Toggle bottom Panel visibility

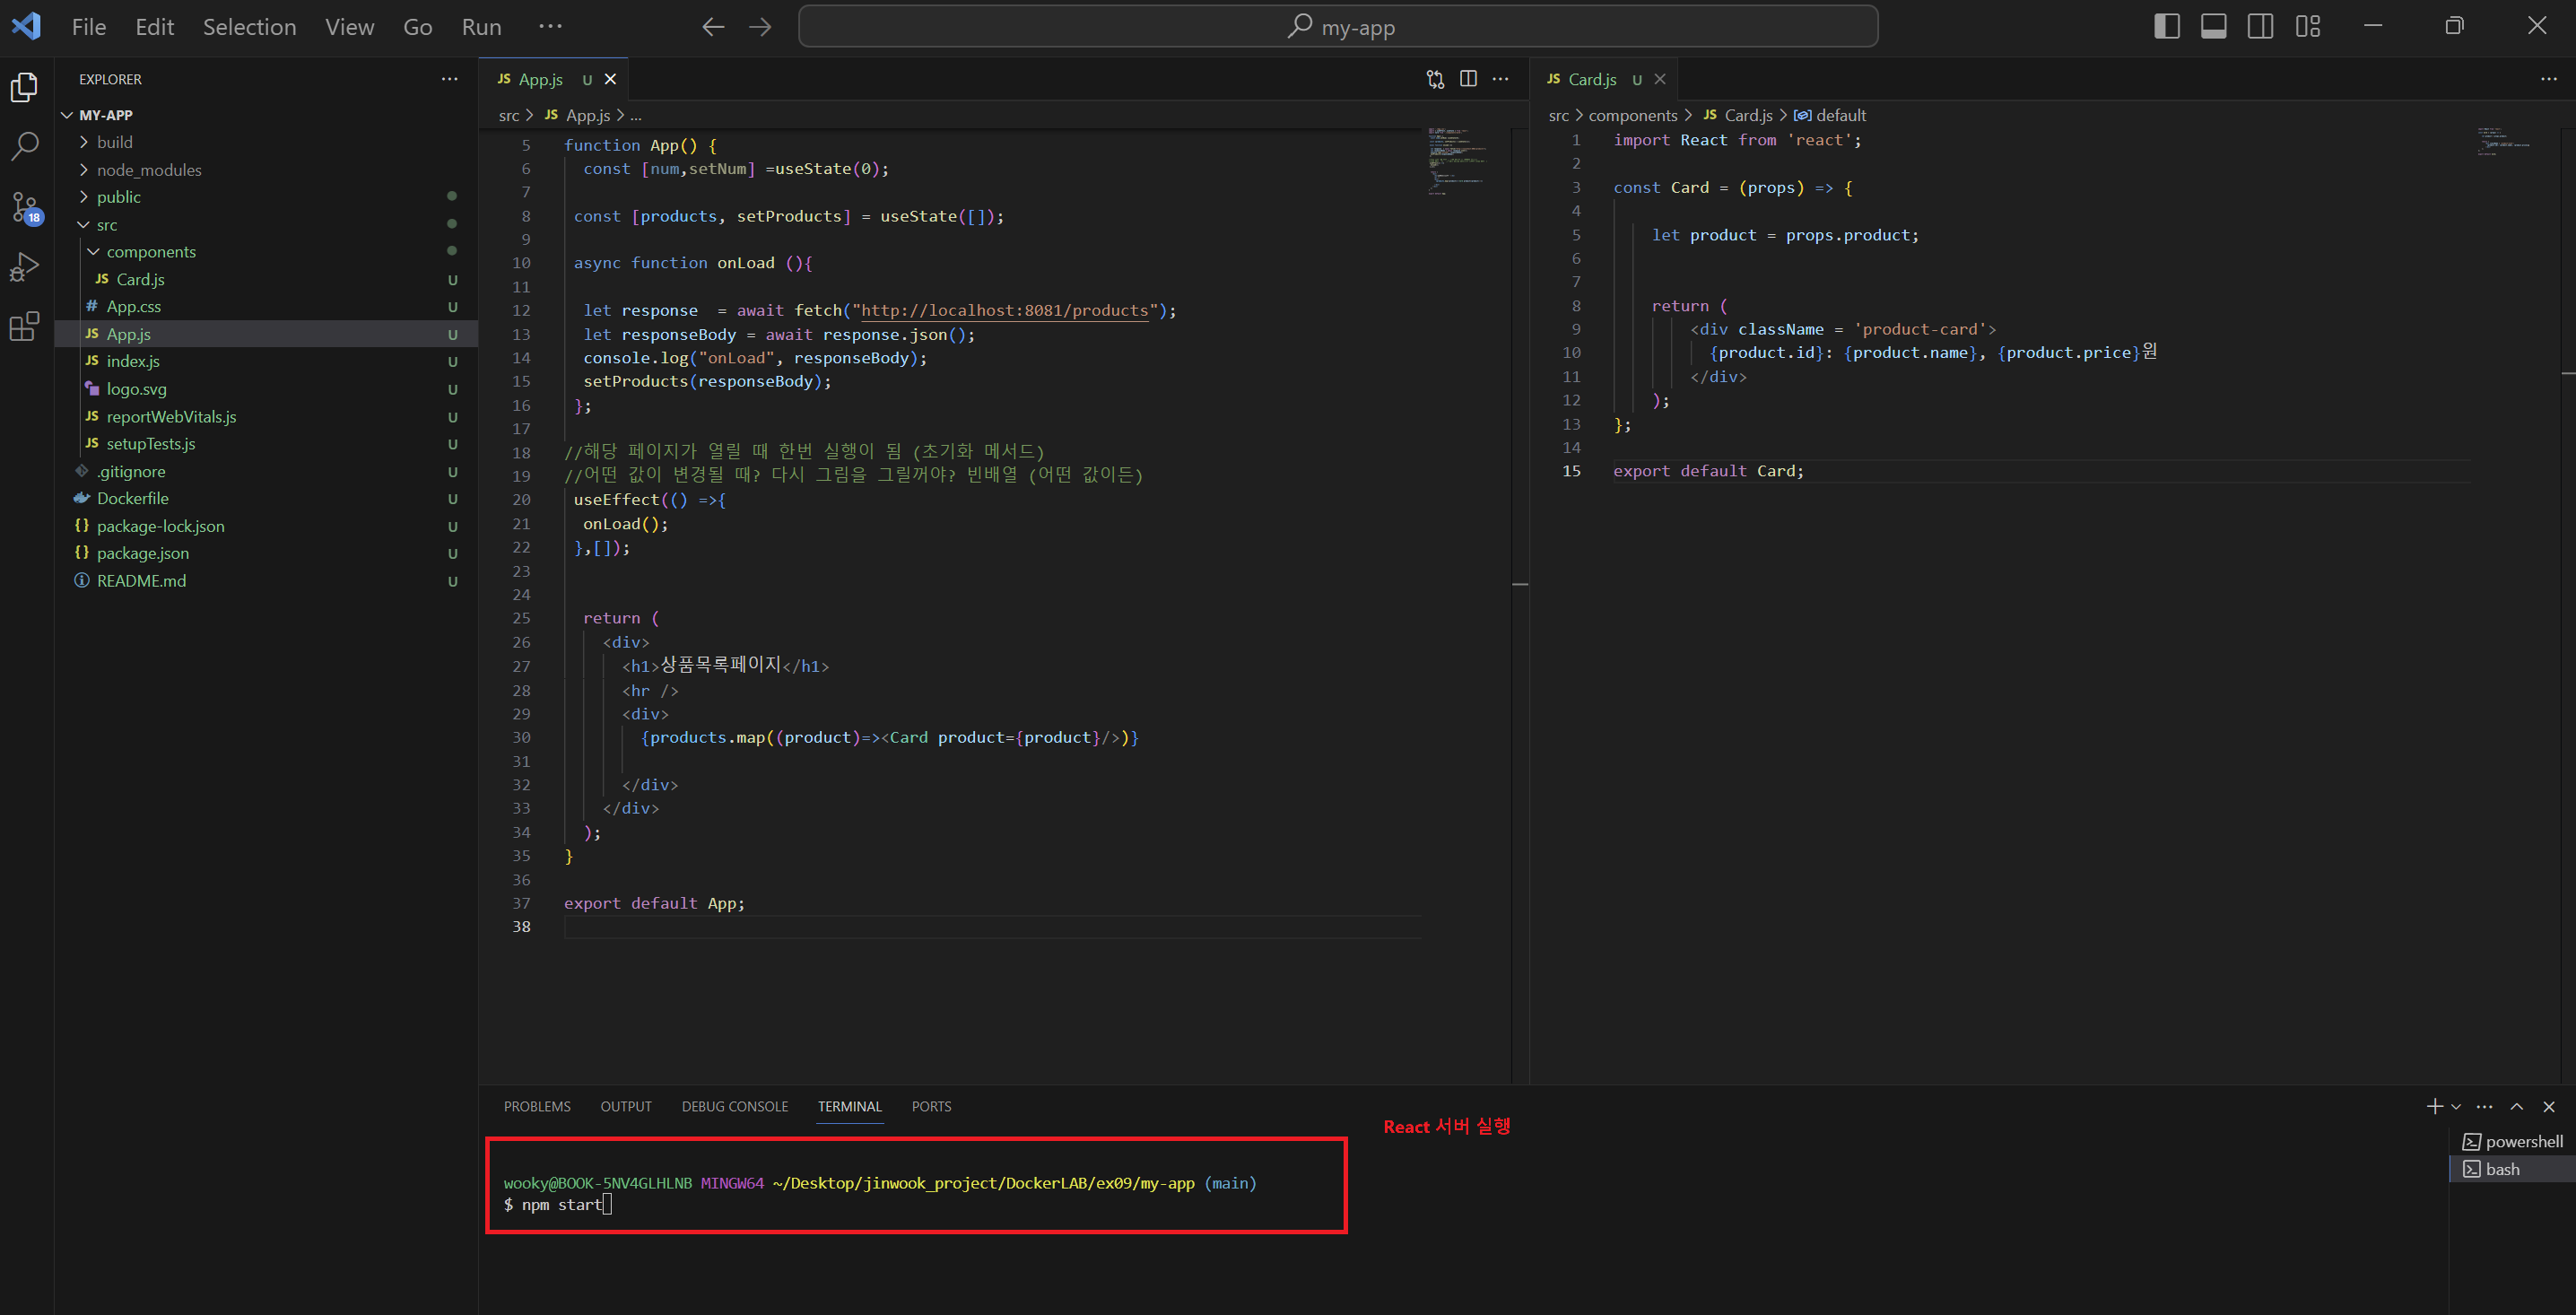coord(2213,27)
